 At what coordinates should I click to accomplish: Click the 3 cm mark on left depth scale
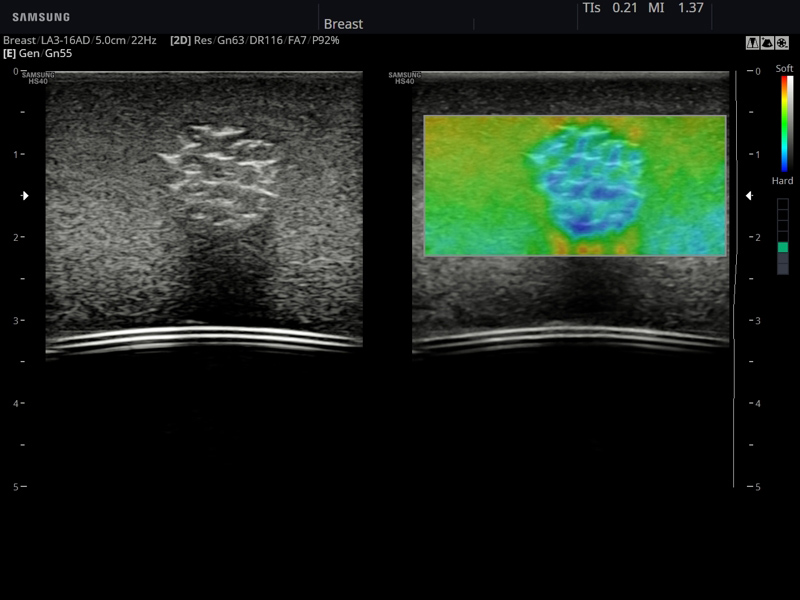pos(19,320)
